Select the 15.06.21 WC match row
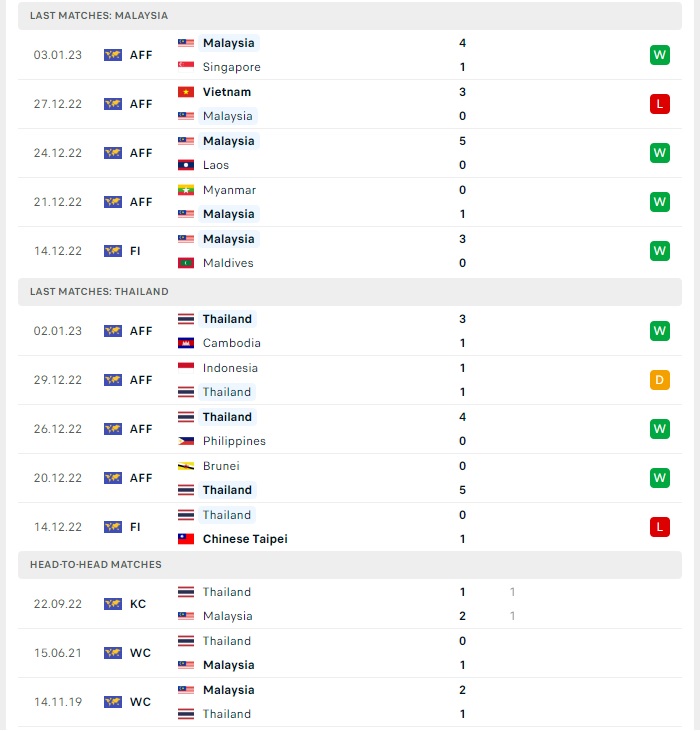The image size is (700, 731). point(350,653)
